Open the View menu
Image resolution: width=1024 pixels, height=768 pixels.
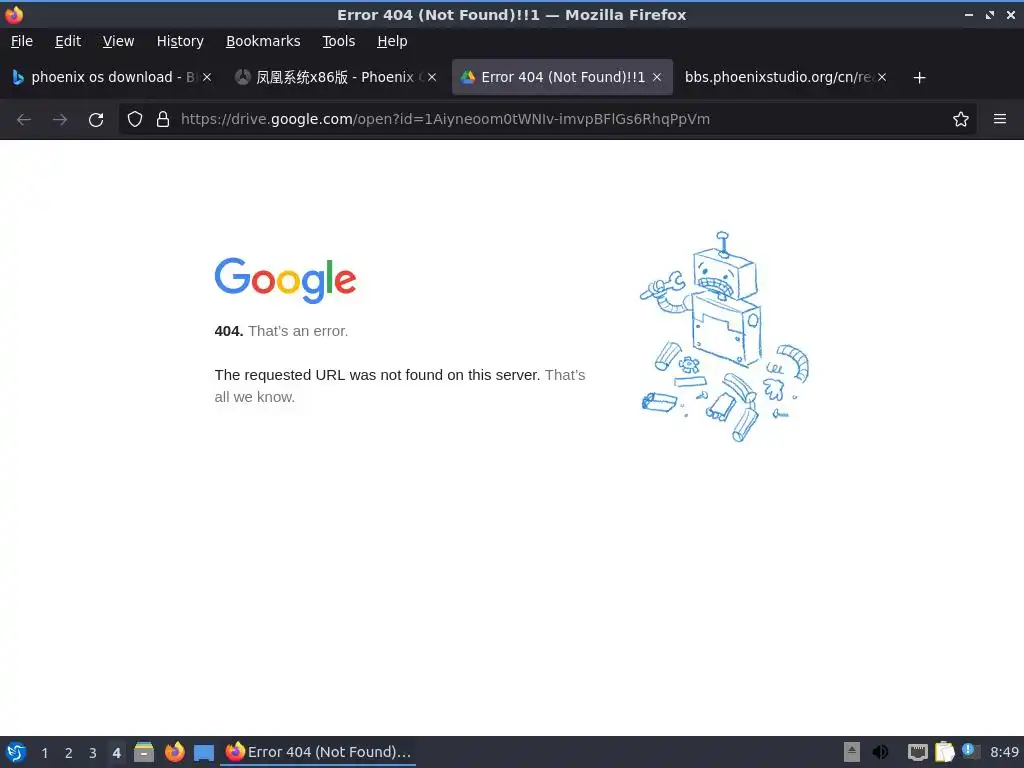pyautogui.click(x=118, y=41)
